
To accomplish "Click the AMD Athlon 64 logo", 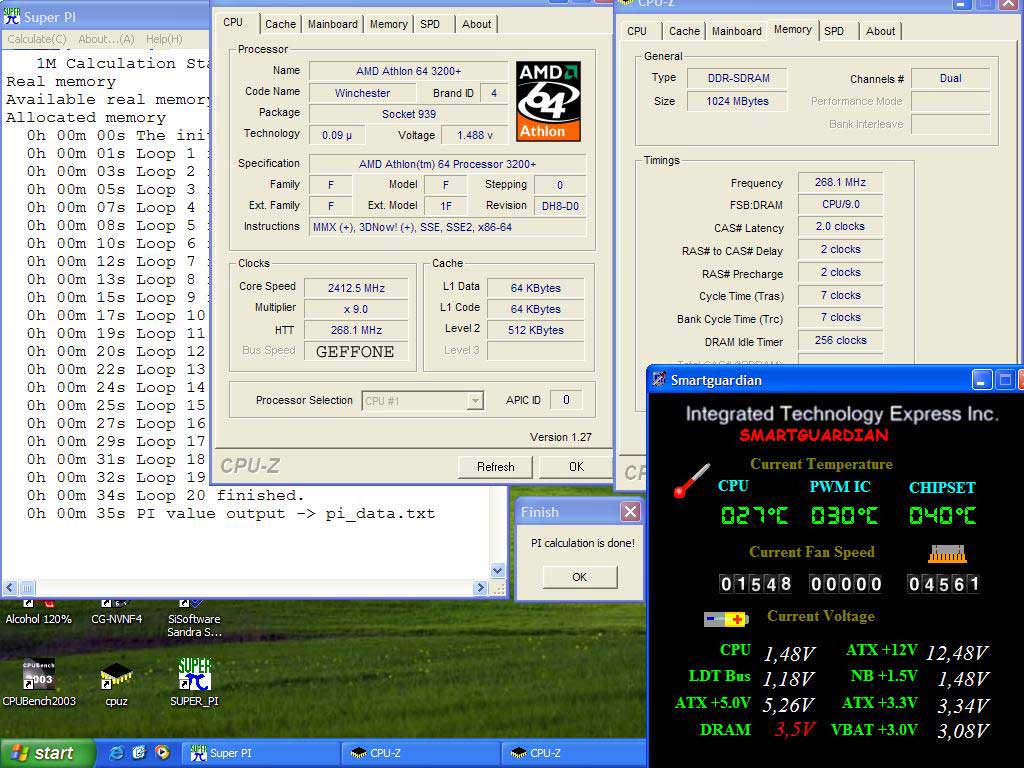I will [x=548, y=101].
